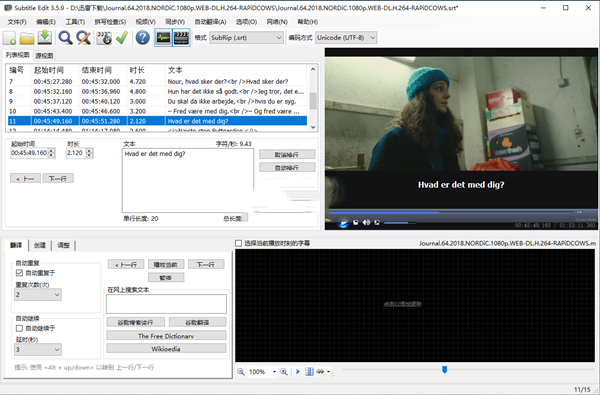This screenshot has height=395, width=600.
Task: Toggle fullscreen icon in video player
Action: 377,222
